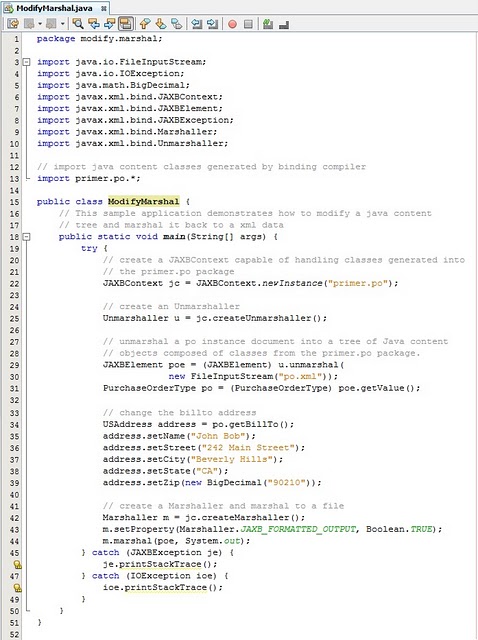The height and width of the screenshot is (640, 478).
Task: Open the Forward navigation dropdown arrow
Action: [62, 24]
